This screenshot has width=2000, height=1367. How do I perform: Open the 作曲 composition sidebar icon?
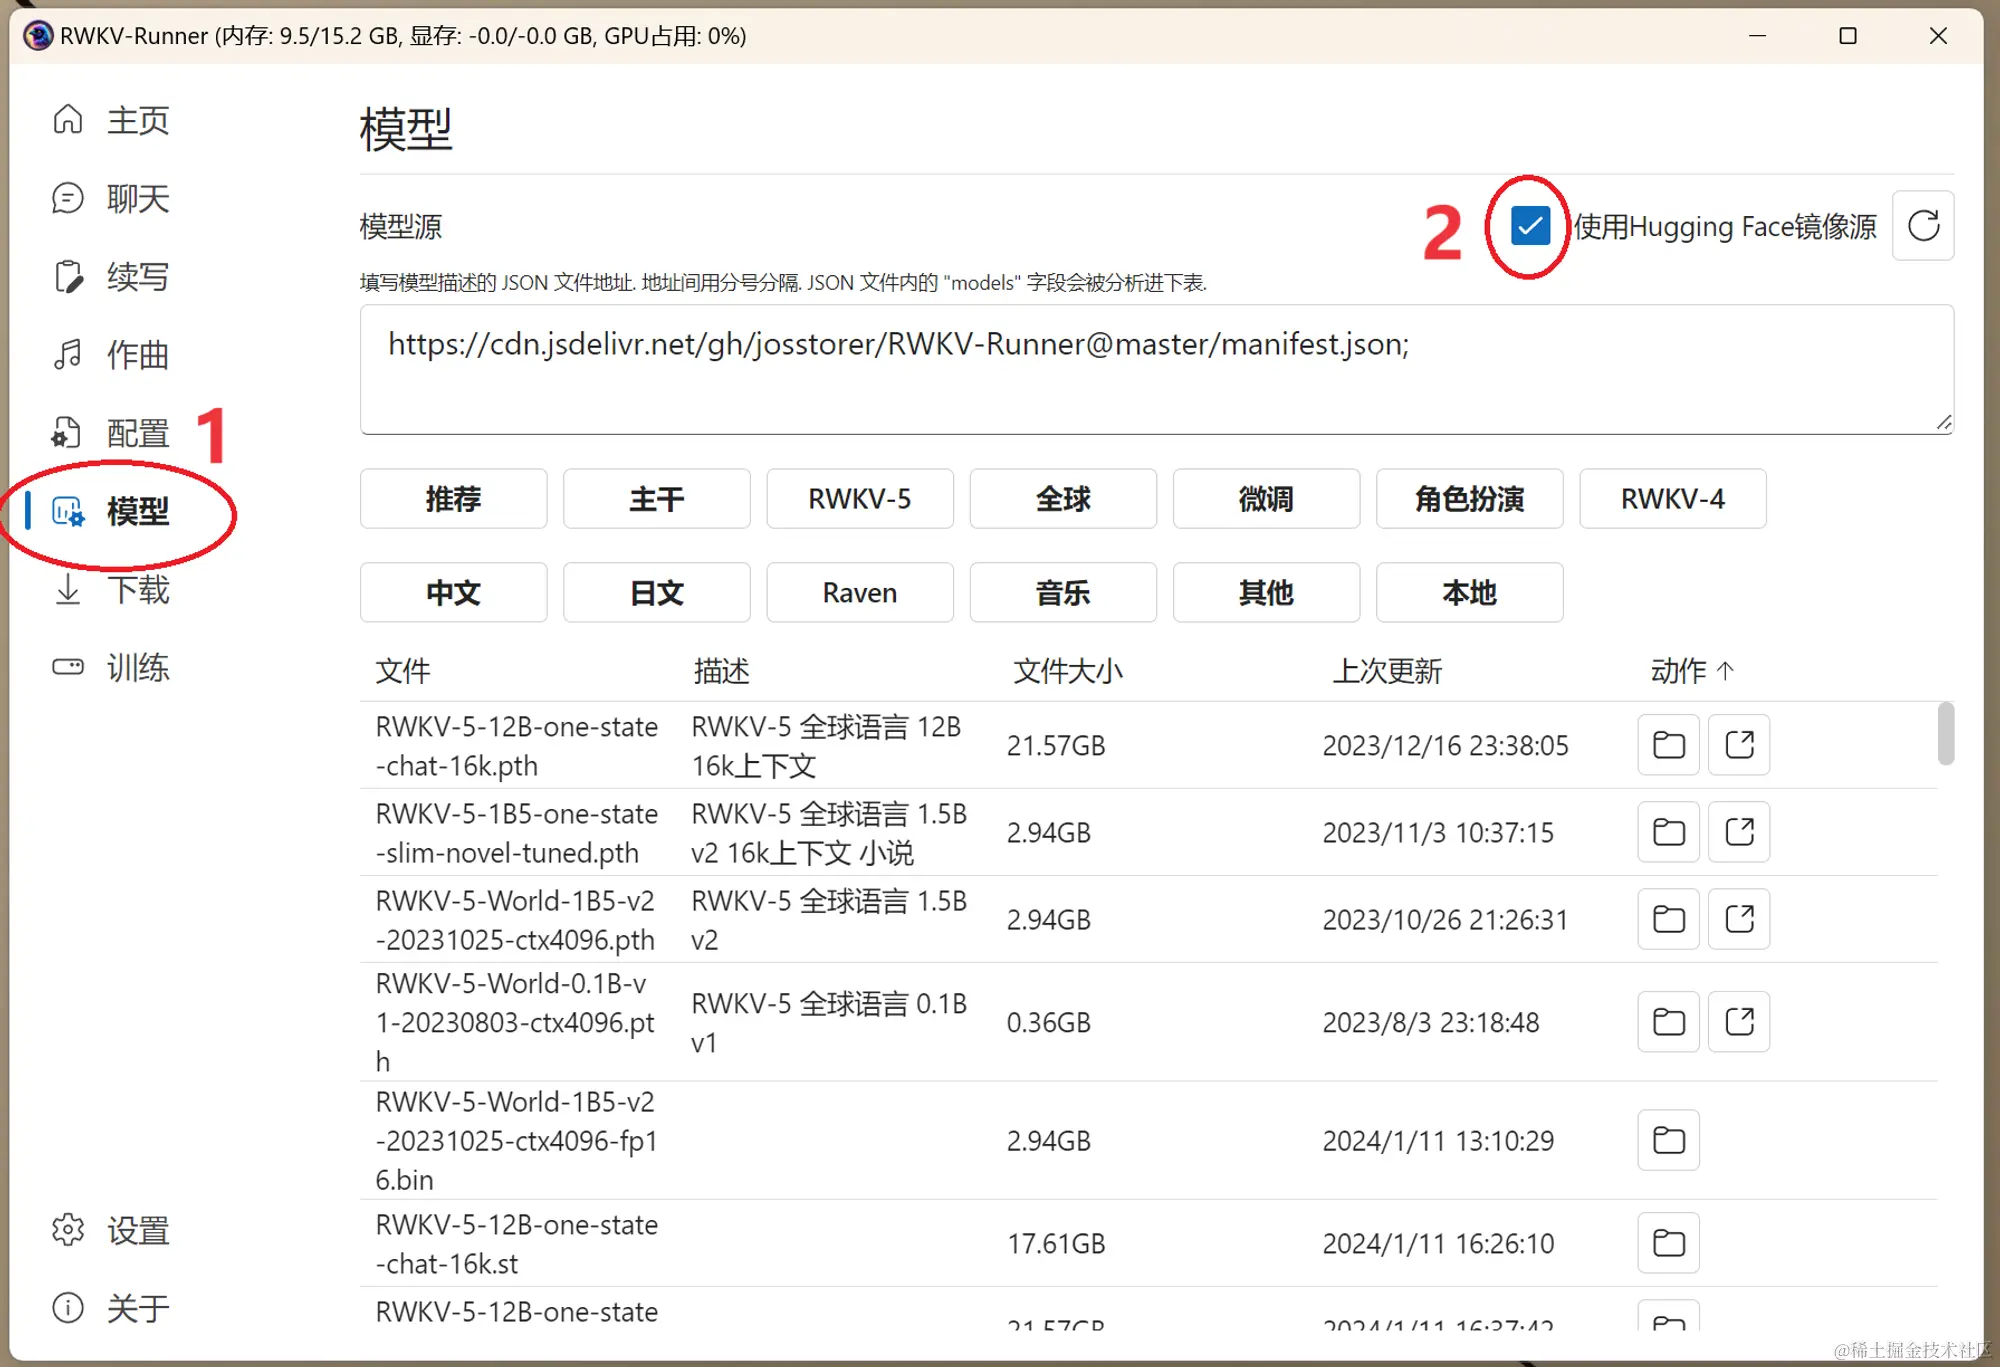[68, 355]
